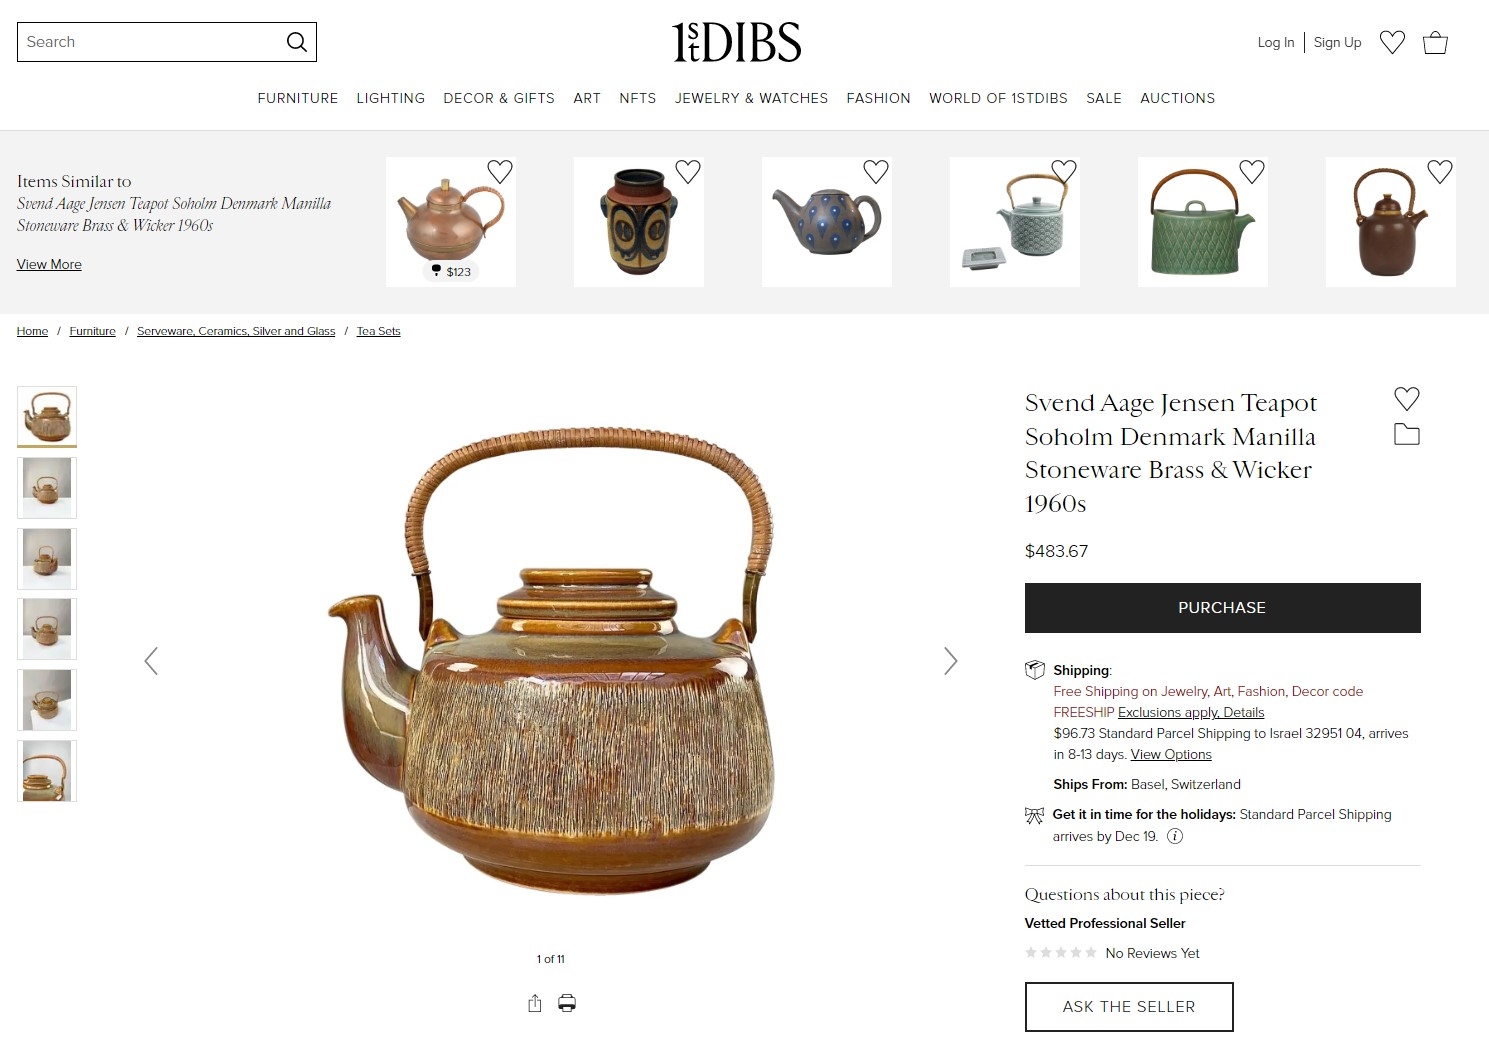Screen dimensions: 1489x1058
Task: Save item to folder icon
Action: (1407, 434)
